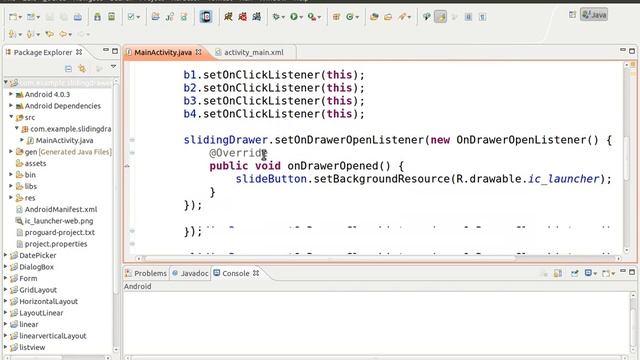Open the Android Virtual Device Manager icon
The width and height of the screenshot is (640, 360).
pos(111,17)
